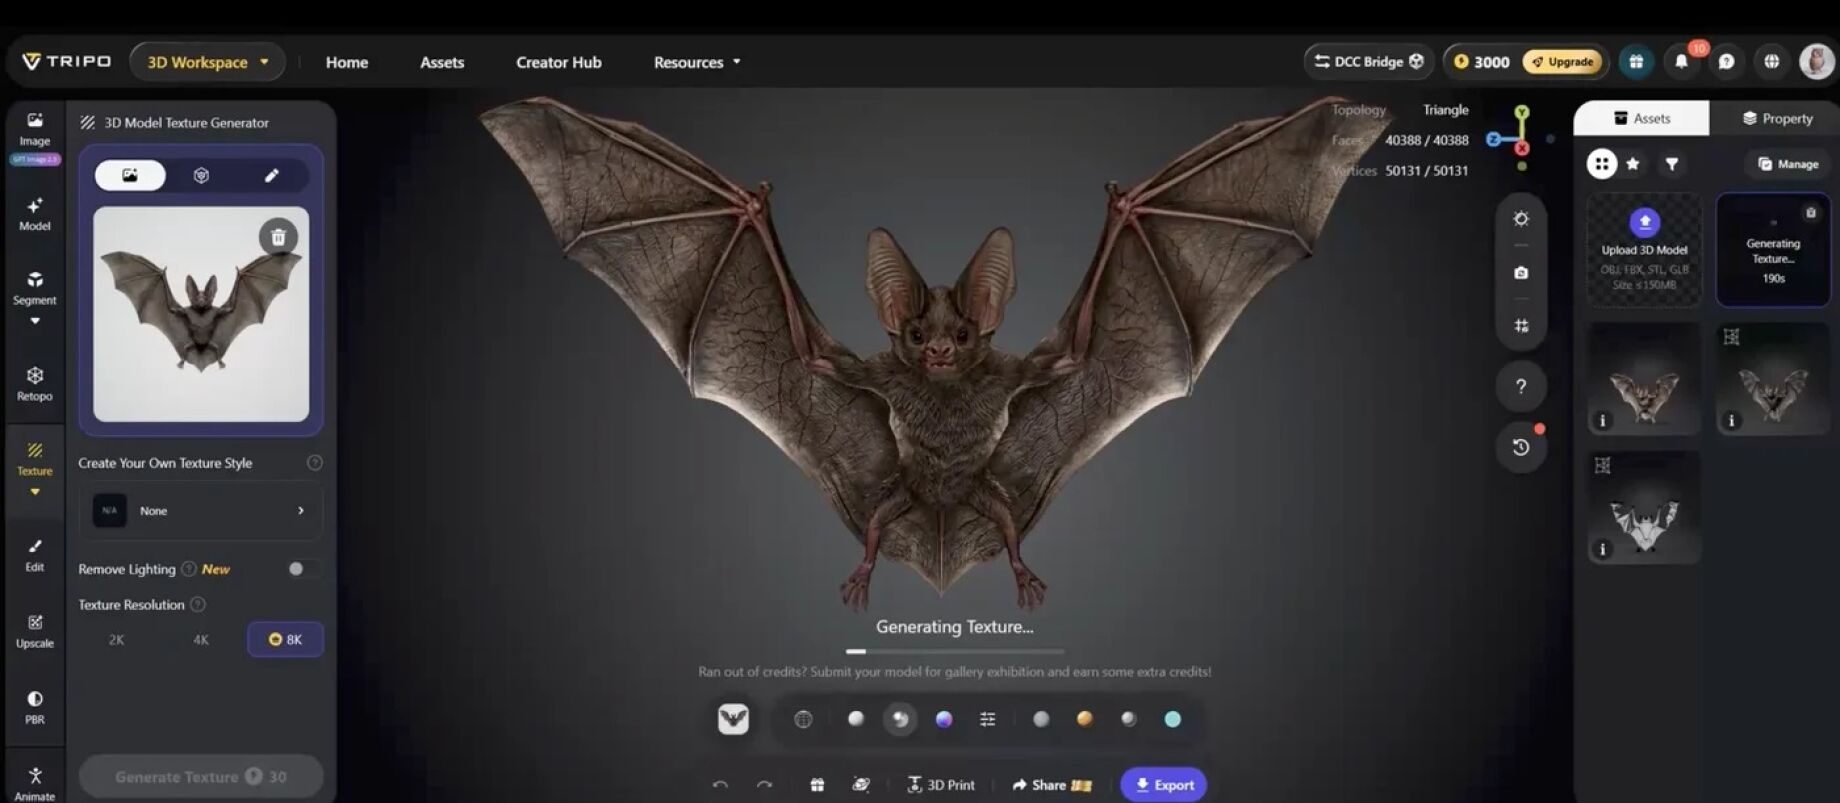The image size is (1840, 803).
Task: Expand the Segment tool arrow
Action: pos(35,321)
